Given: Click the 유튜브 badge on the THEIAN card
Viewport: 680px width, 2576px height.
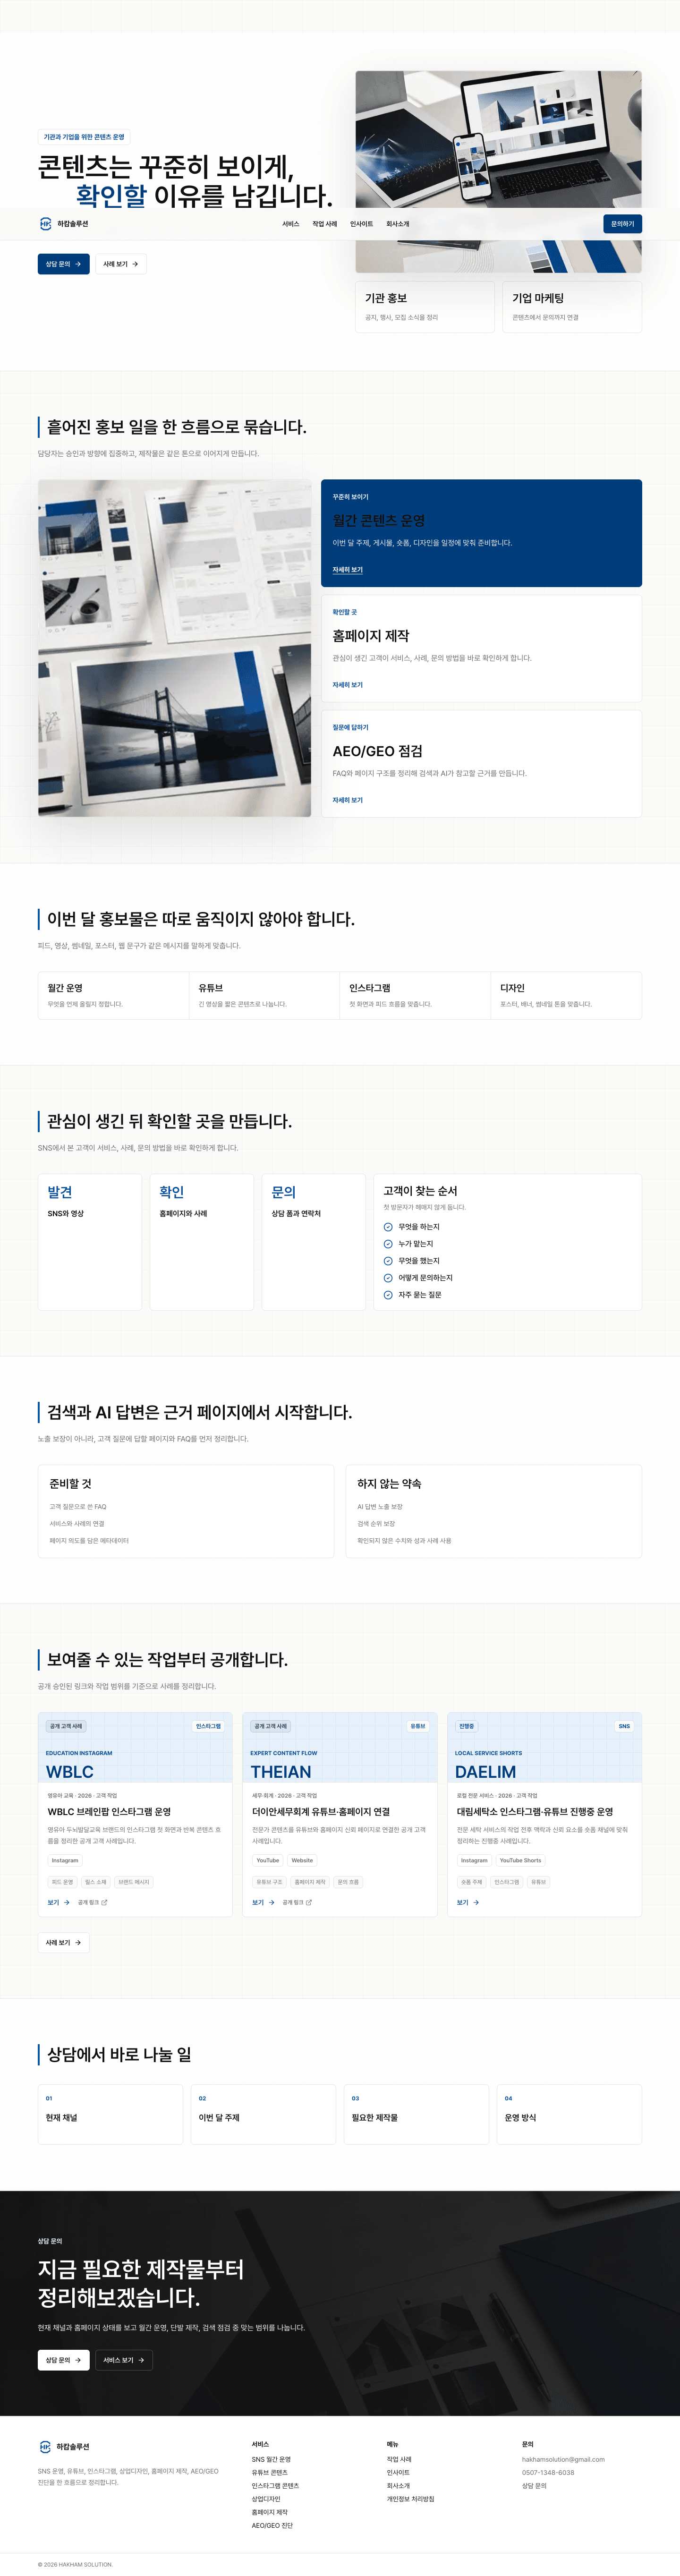Looking at the screenshot, I should coord(418,1726).
